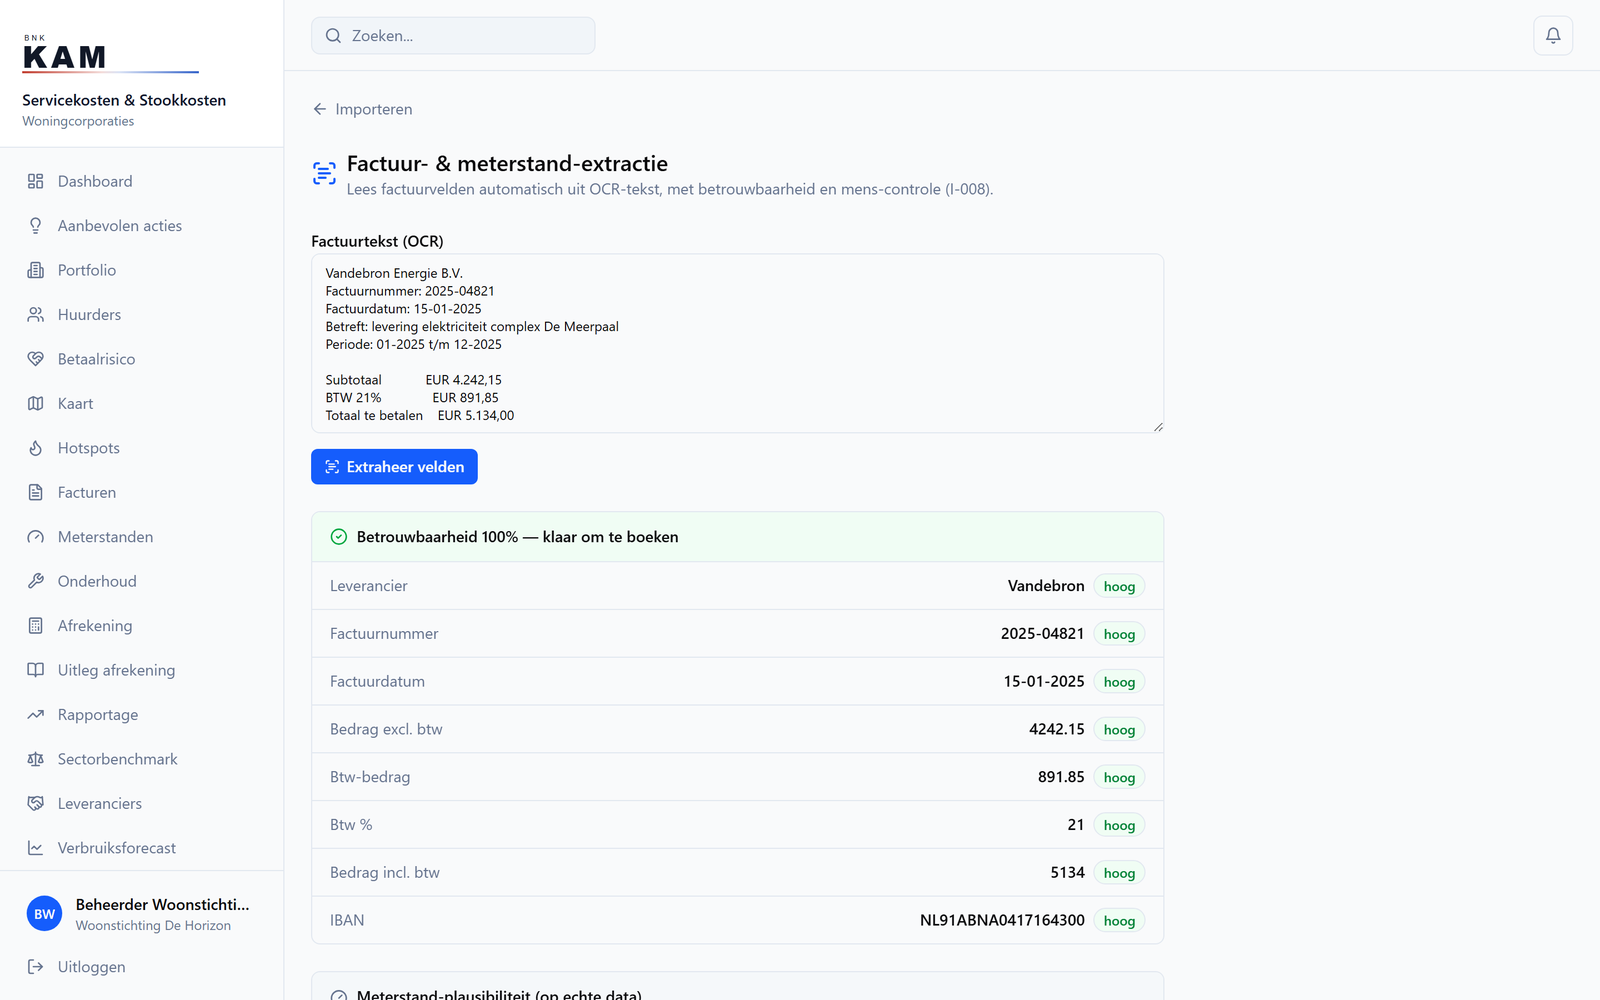This screenshot has width=1600, height=1000.
Task: Click the Afrekening calculator icon
Action: [36, 626]
